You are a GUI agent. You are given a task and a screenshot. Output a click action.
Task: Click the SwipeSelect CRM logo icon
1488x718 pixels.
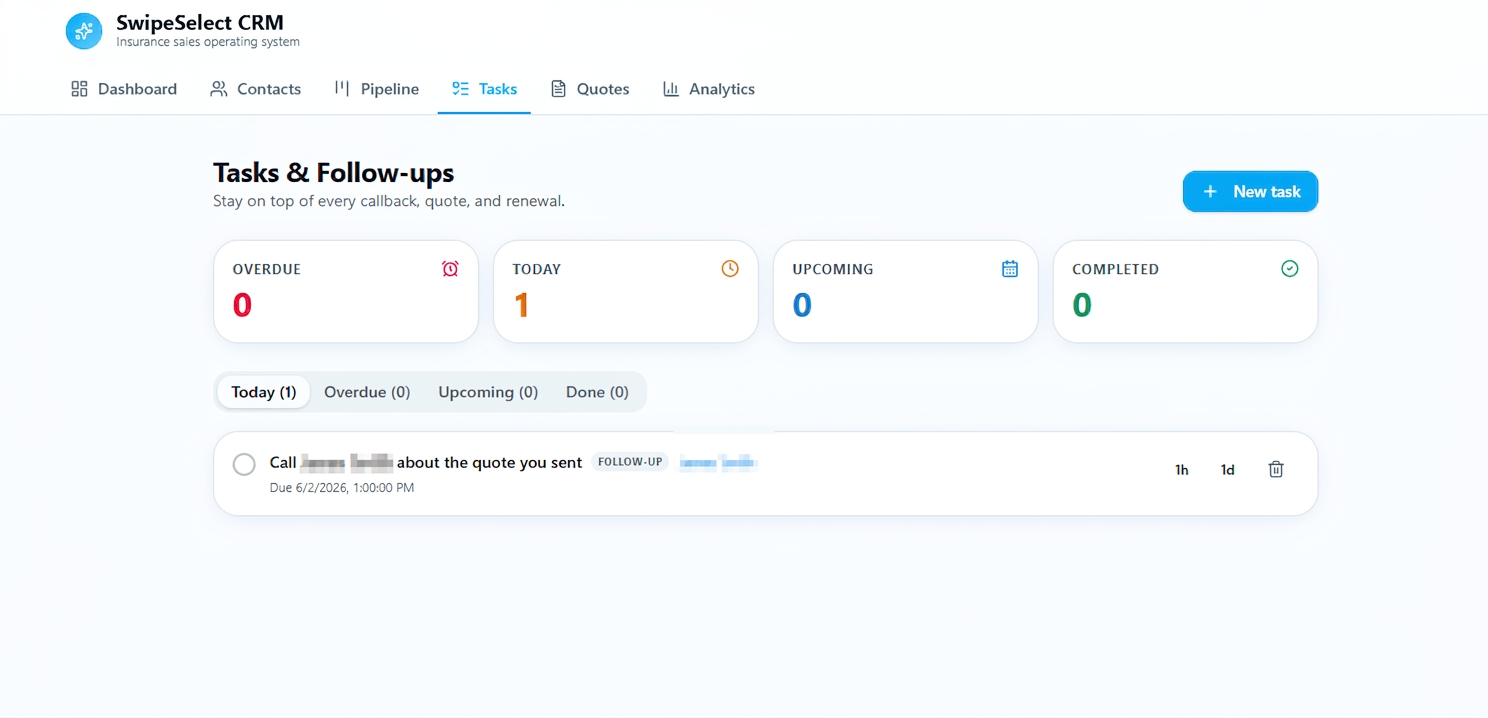click(84, 31)
